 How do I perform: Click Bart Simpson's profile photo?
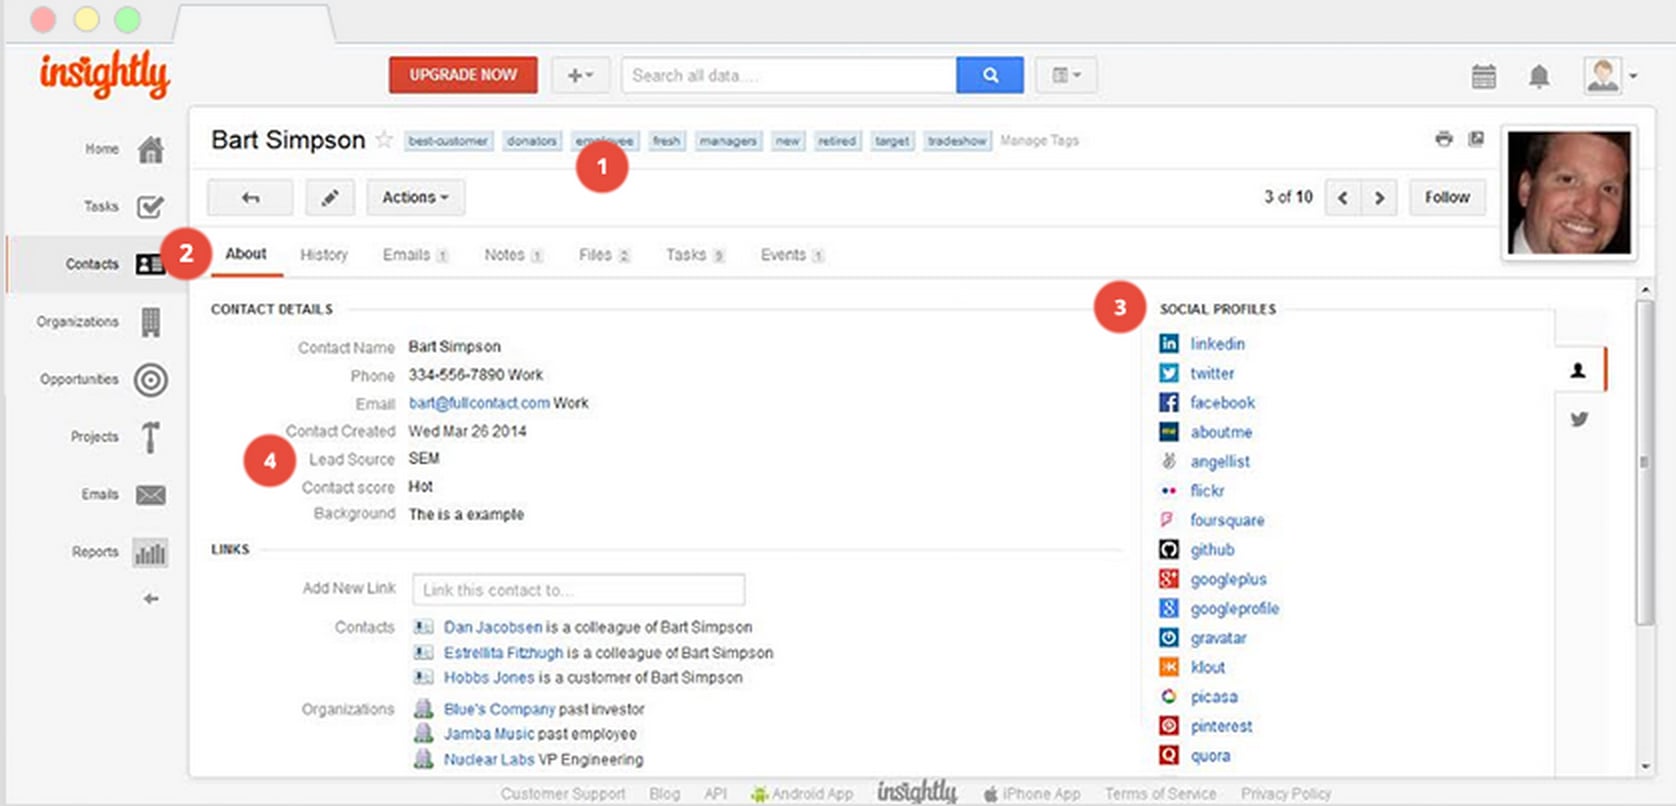[x=1569, y=193]
